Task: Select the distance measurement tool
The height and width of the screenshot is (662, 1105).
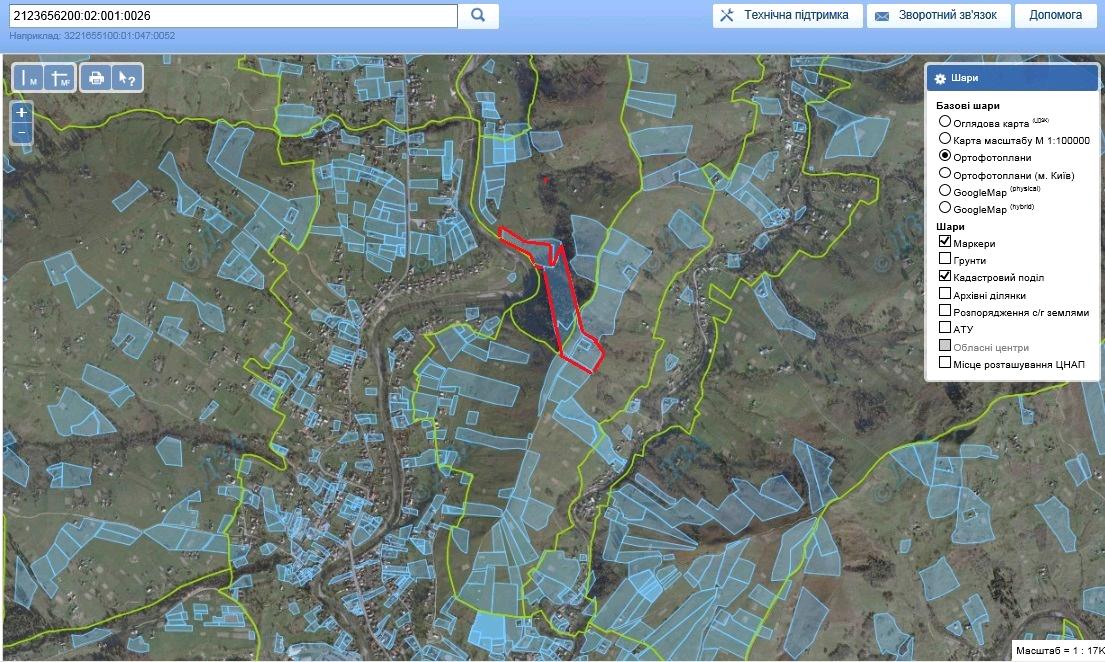Action: (29, 78)
